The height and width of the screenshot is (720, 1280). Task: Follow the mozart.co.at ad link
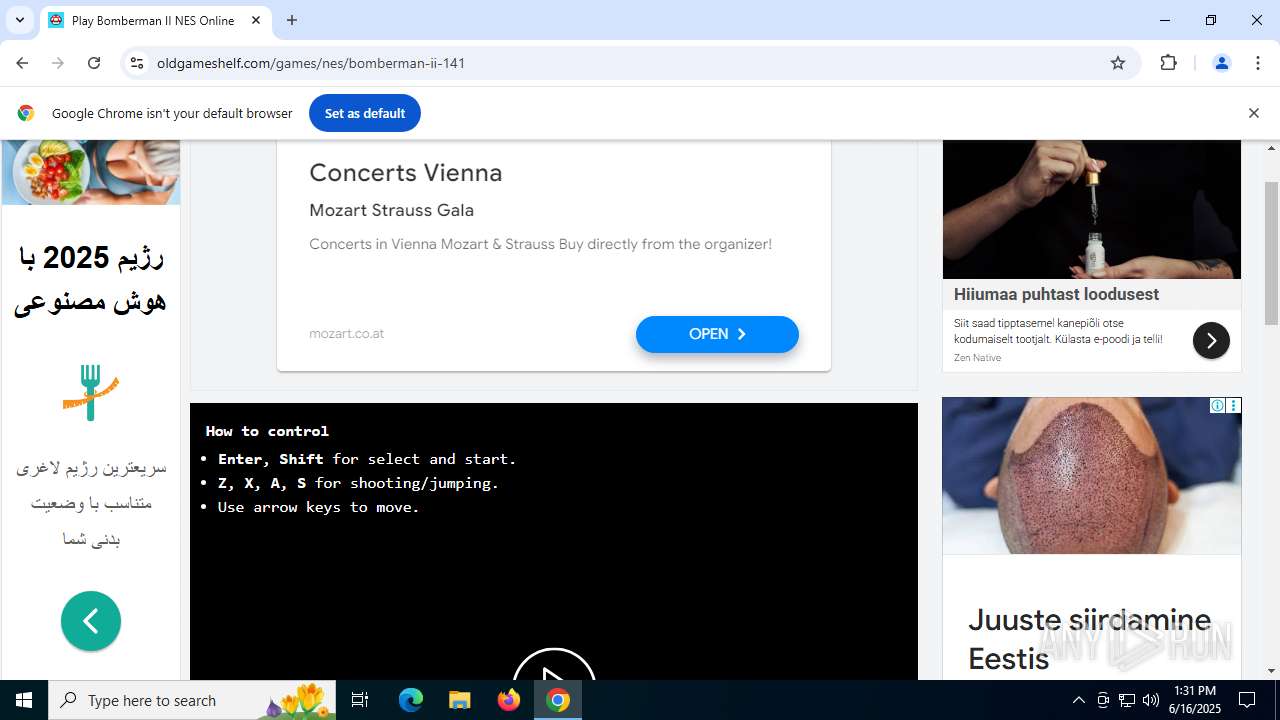click(346, 334)
